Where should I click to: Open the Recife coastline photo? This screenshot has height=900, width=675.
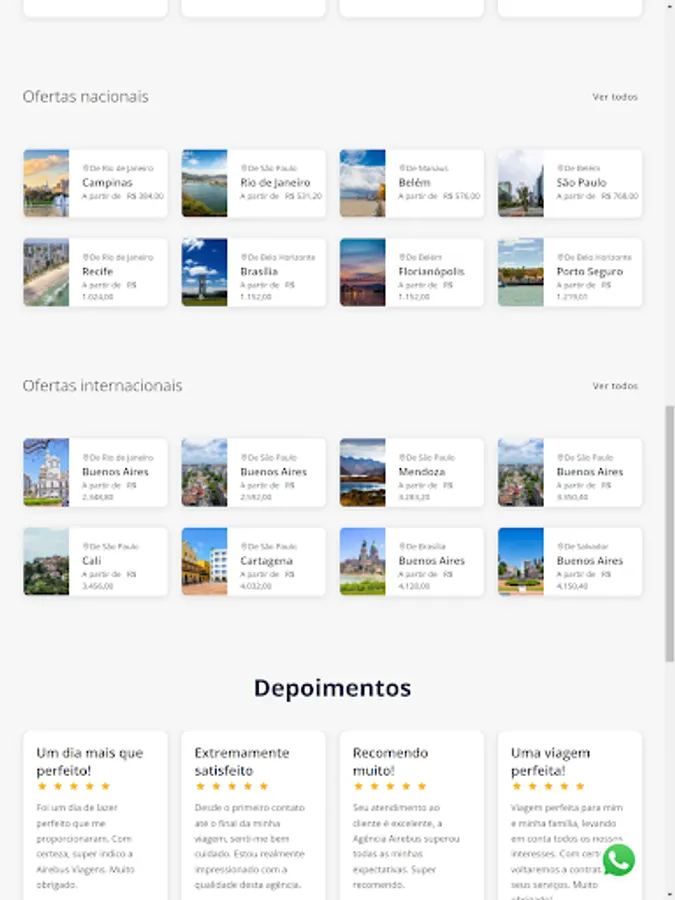point(46,272)
